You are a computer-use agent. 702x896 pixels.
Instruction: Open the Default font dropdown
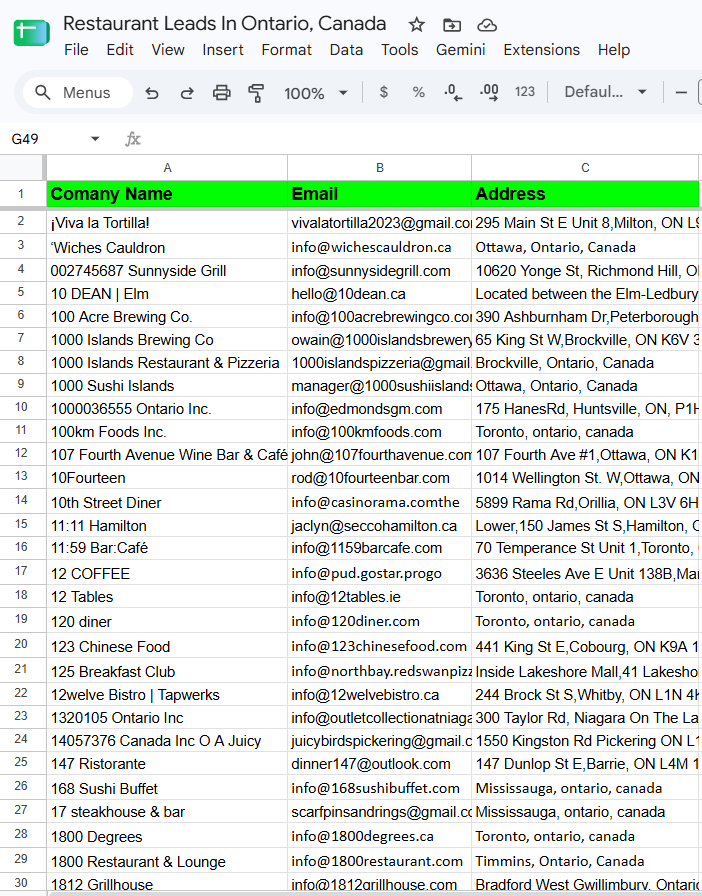[x=605, y=92]
